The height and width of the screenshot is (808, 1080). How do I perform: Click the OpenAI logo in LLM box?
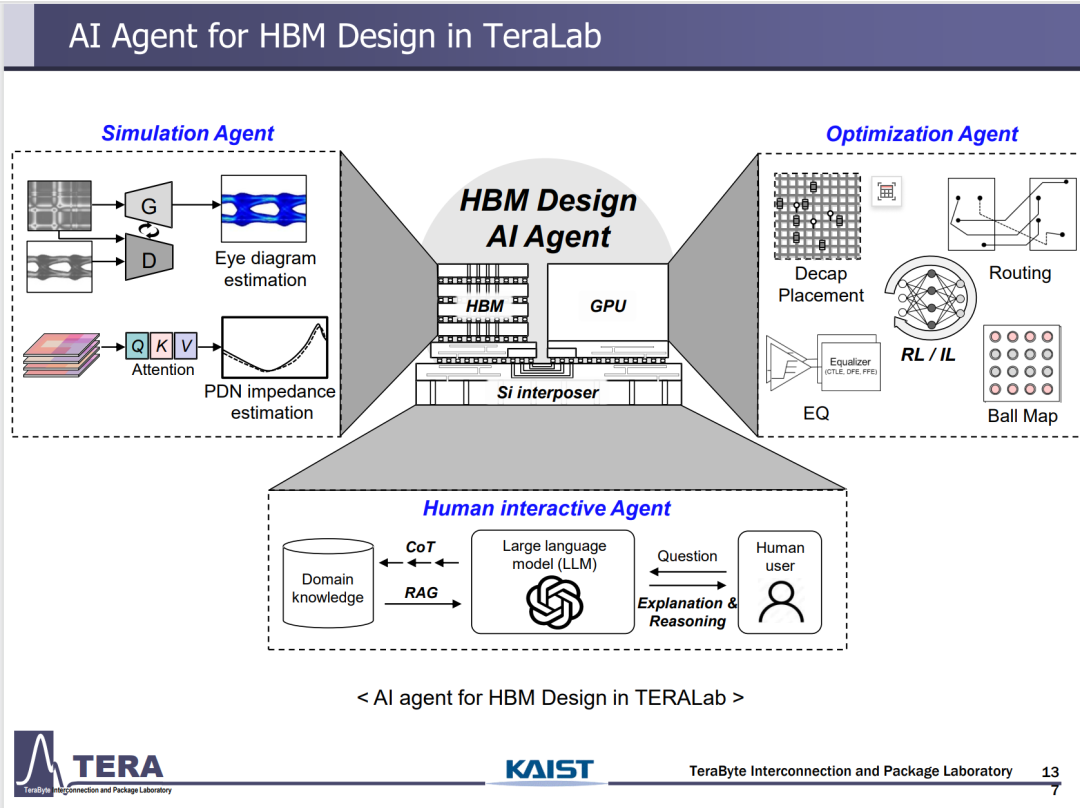click(554, 602)
